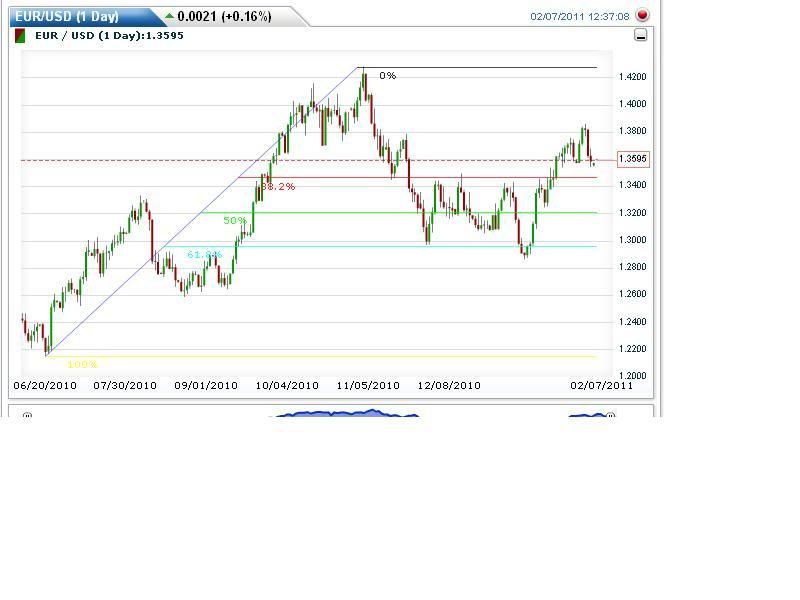Click the 10/04/2010 date axis label
The image size is (800, 600).
coord(287,386)
